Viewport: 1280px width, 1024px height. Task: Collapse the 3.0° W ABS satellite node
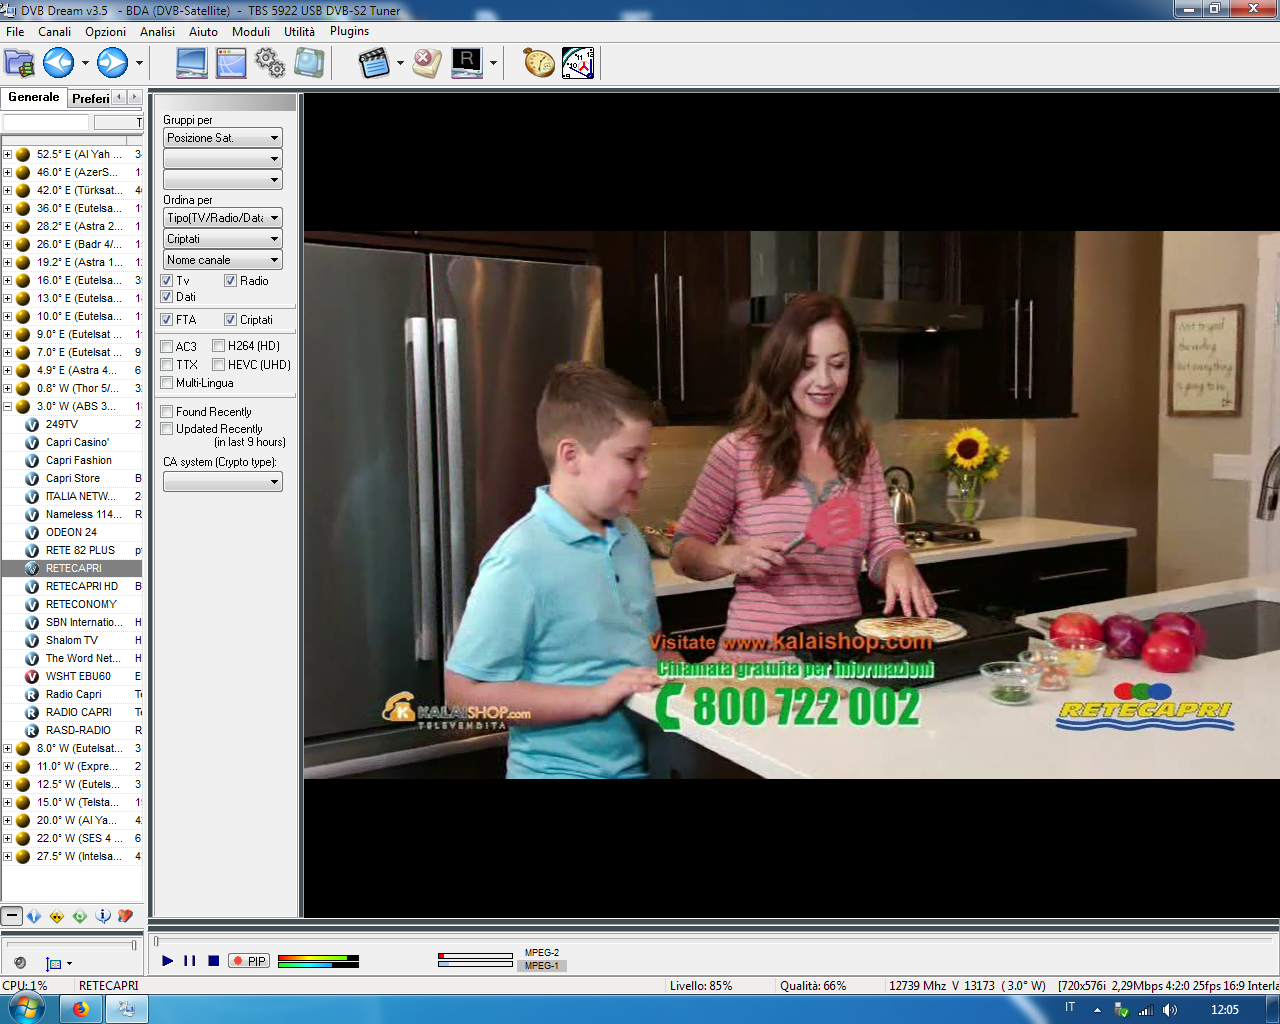(7, 406)
